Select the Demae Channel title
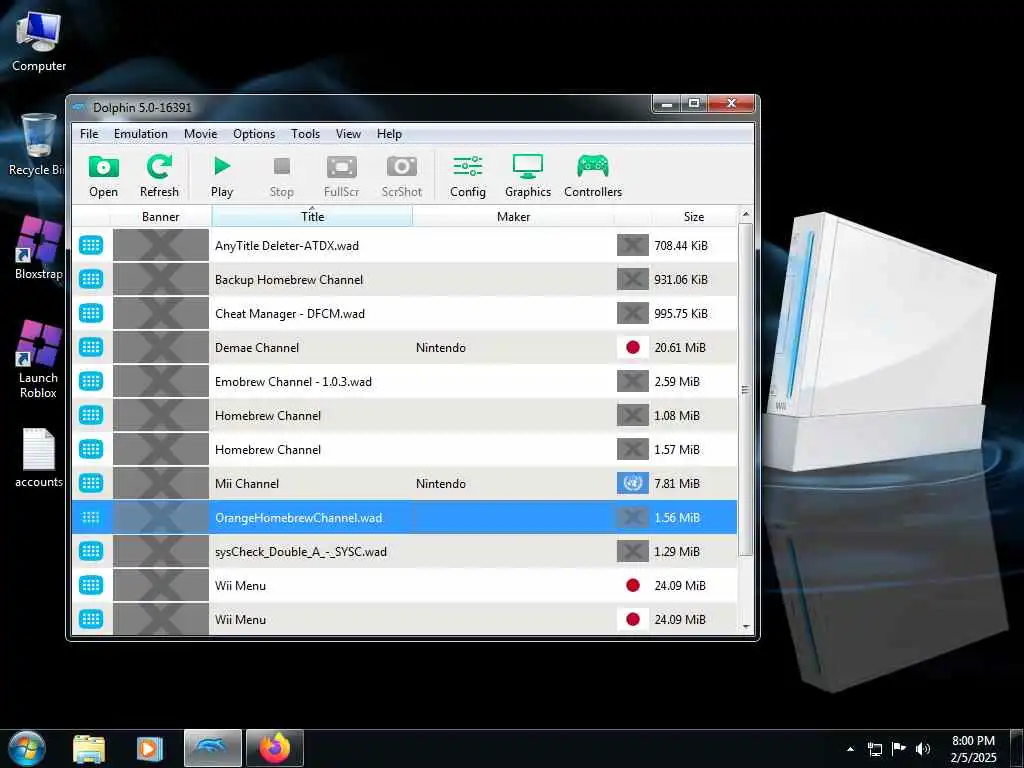1024x768 pixels. point(257,347)
